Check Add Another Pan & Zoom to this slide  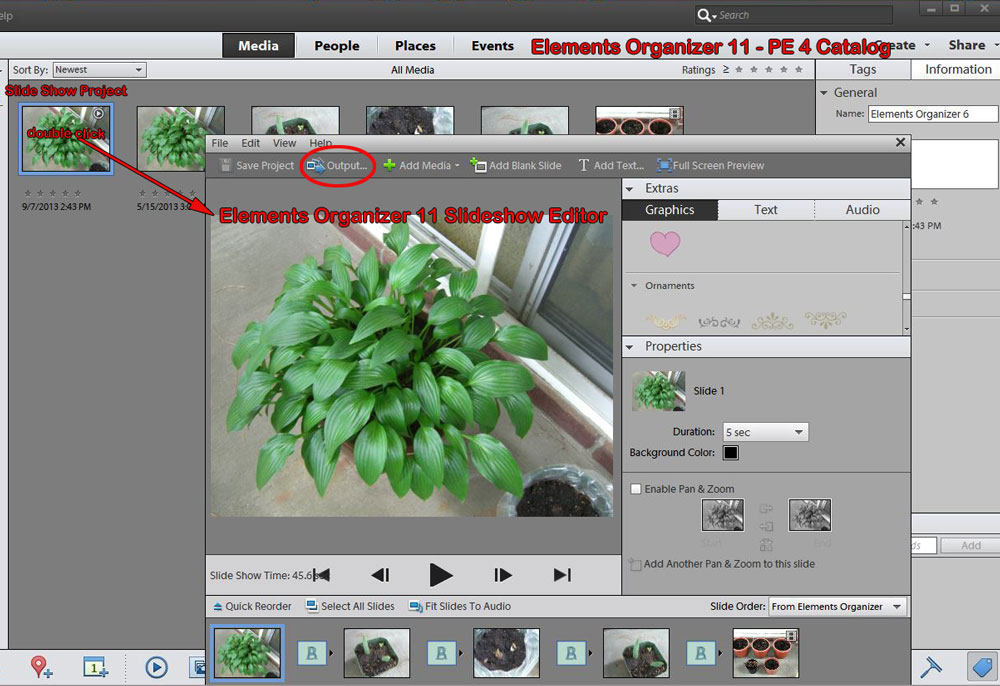point(635,564)
